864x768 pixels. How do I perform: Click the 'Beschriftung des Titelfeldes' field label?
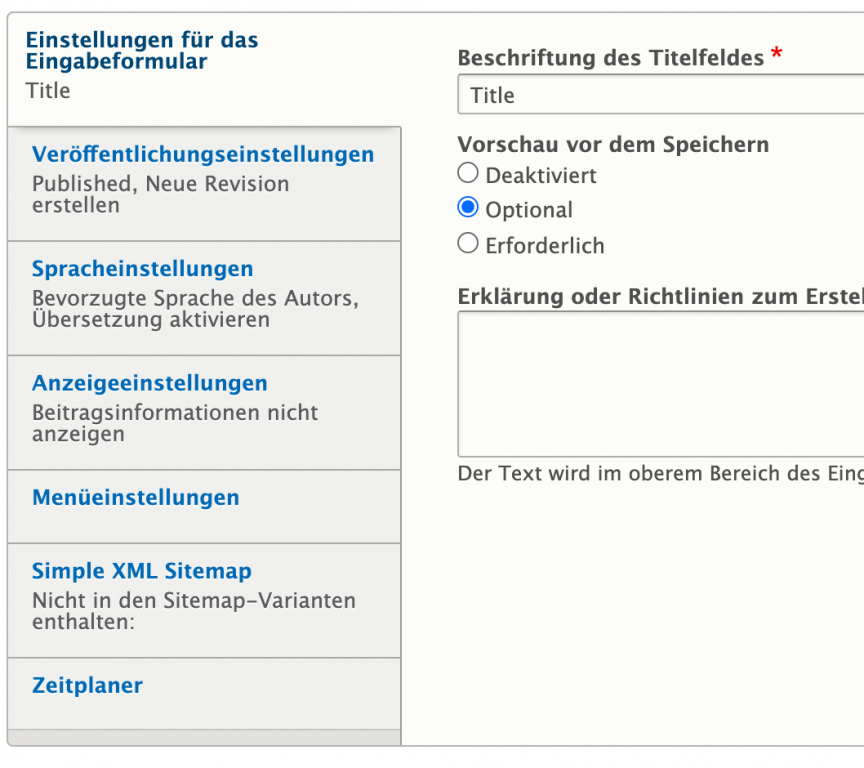coord(611,58)
